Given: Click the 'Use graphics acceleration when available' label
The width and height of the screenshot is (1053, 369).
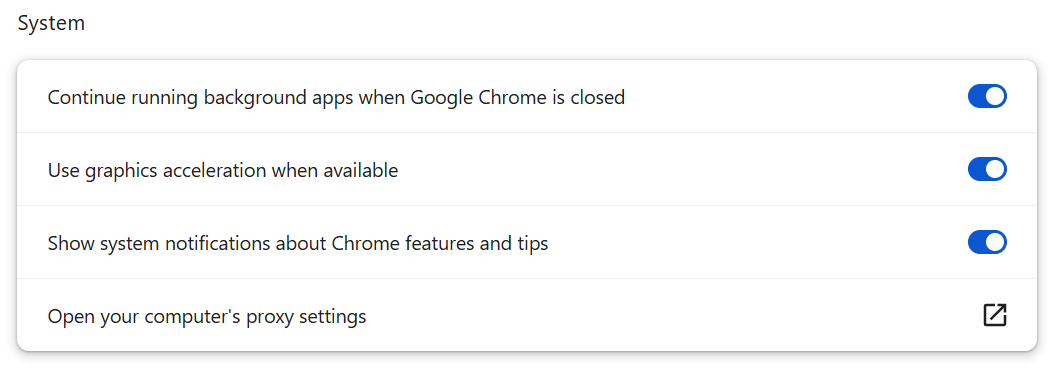Looking at the screenshot, I should 223,171.
